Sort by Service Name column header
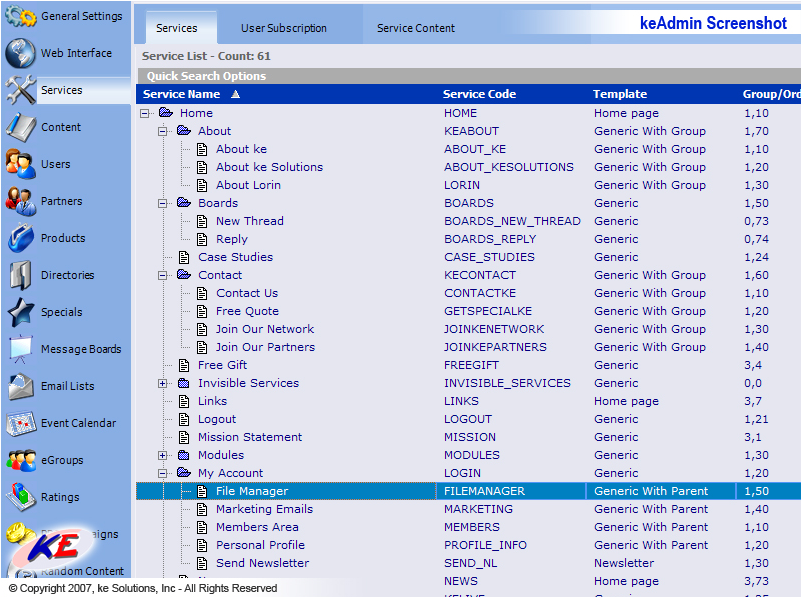 [x=179, y=94]
